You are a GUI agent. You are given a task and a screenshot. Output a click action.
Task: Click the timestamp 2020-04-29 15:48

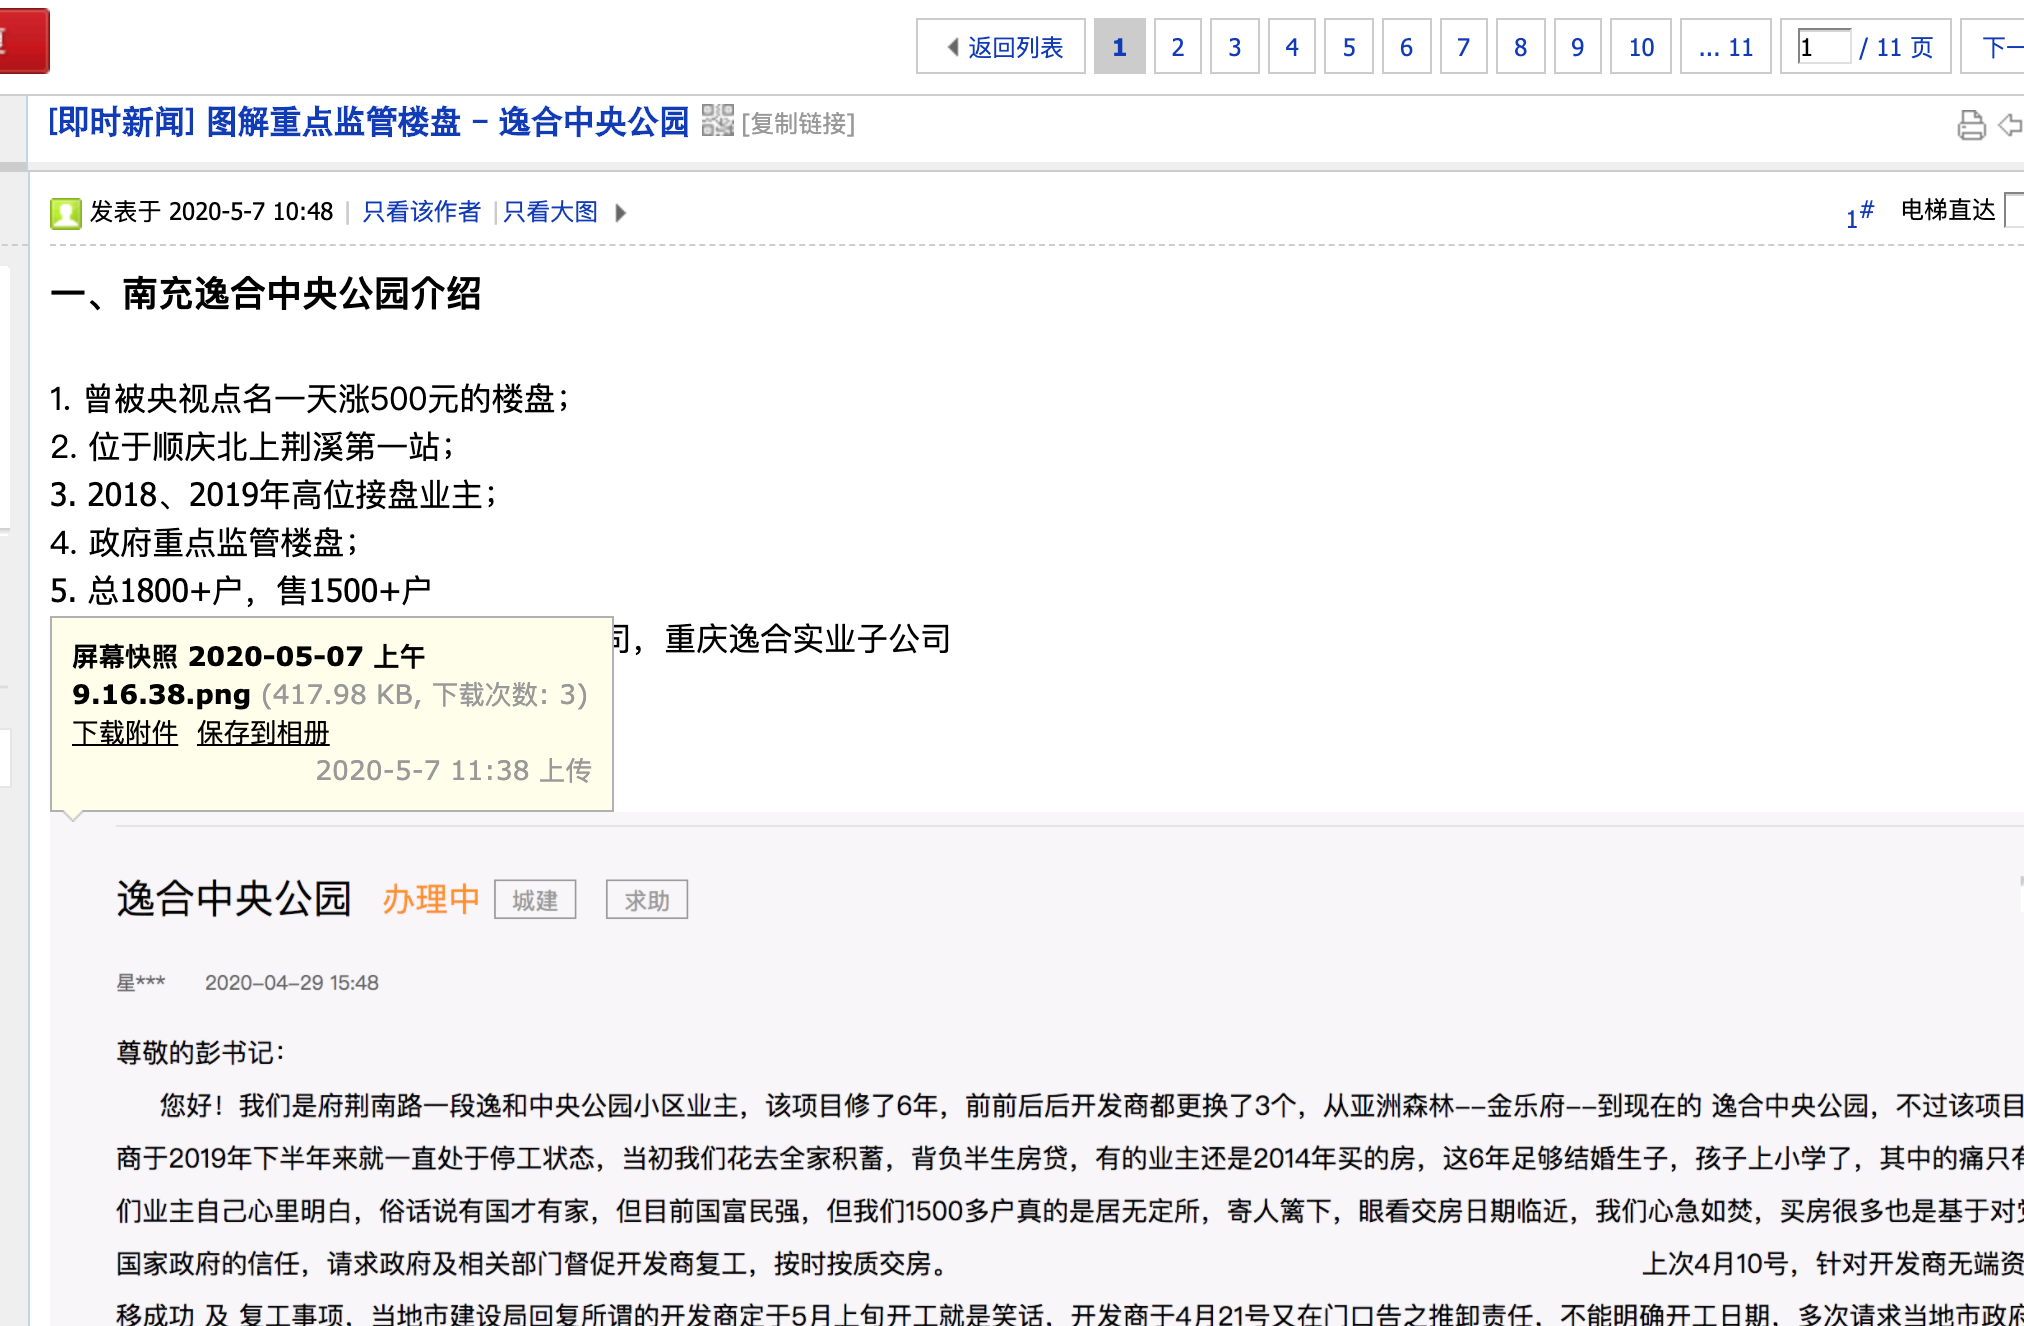(291, 983)
